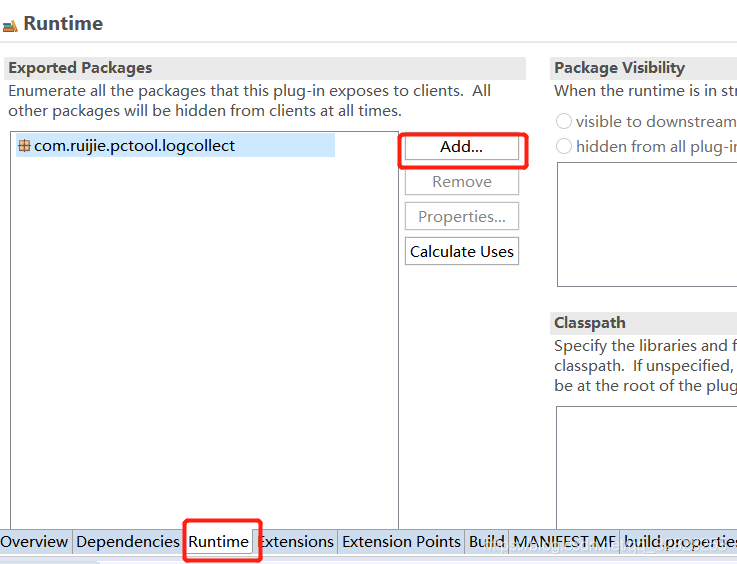Click inside the Classpath libraries list box
This screenshot has height=564, width=737.
(x=647, y=468)
